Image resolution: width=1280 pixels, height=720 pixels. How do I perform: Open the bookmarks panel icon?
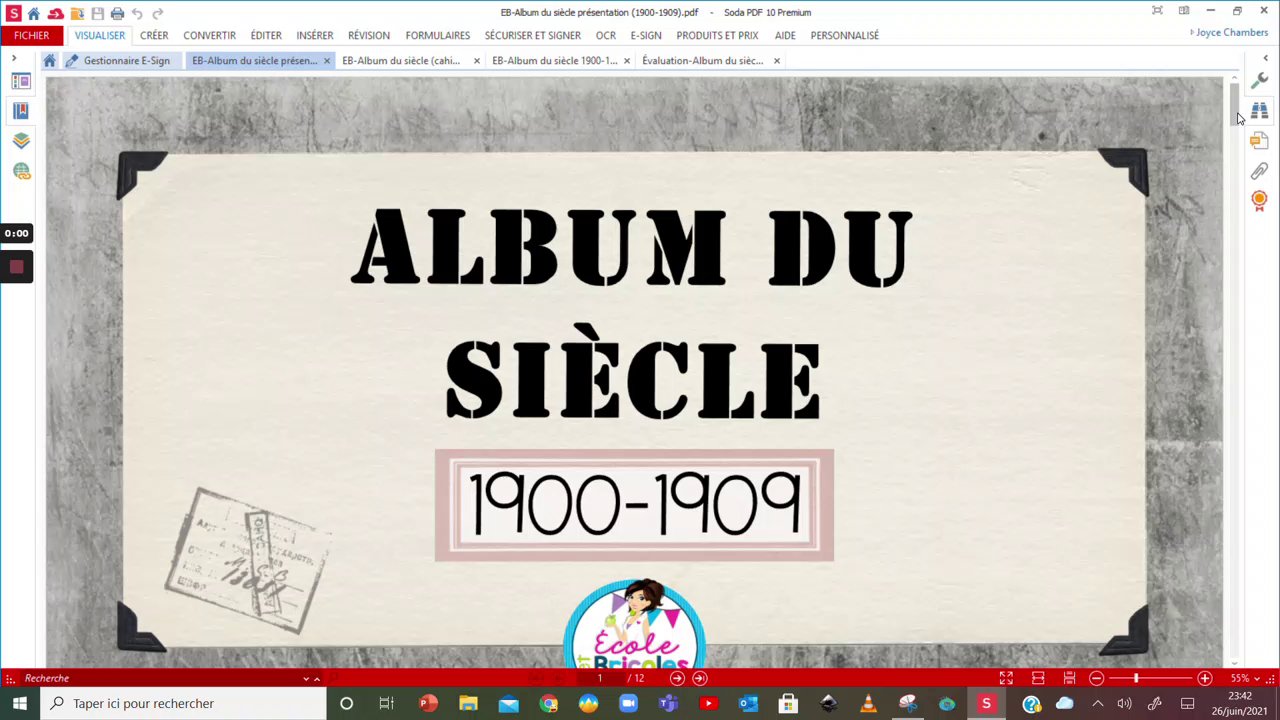coord(21,111)
